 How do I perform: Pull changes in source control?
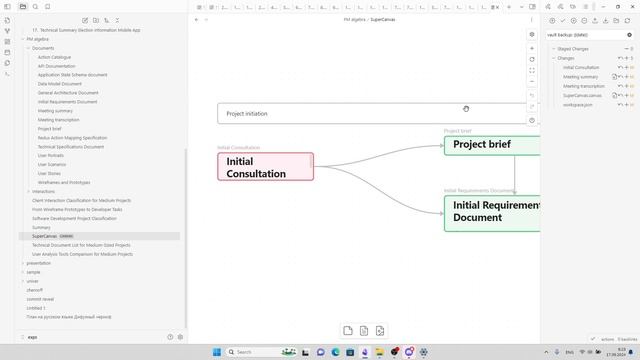(x=605, y=20)
